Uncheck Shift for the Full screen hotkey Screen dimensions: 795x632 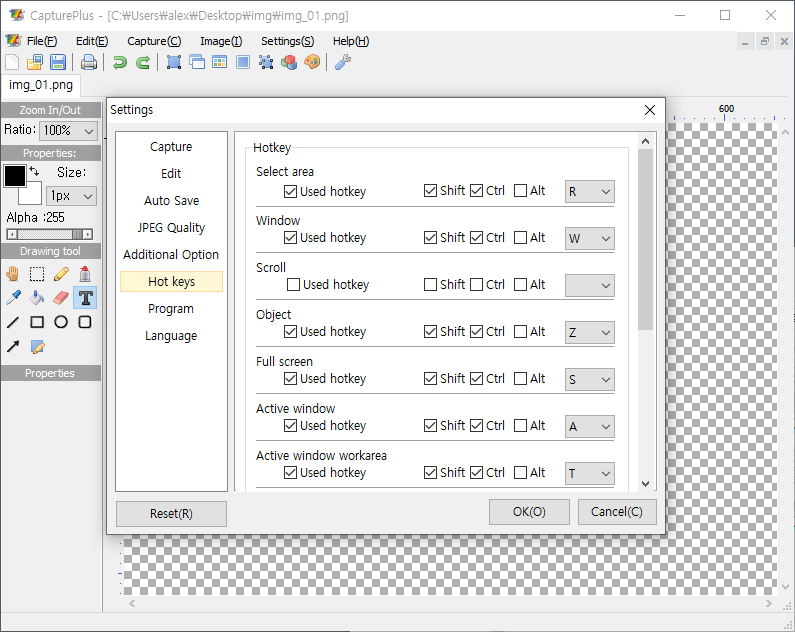[430, 379]
